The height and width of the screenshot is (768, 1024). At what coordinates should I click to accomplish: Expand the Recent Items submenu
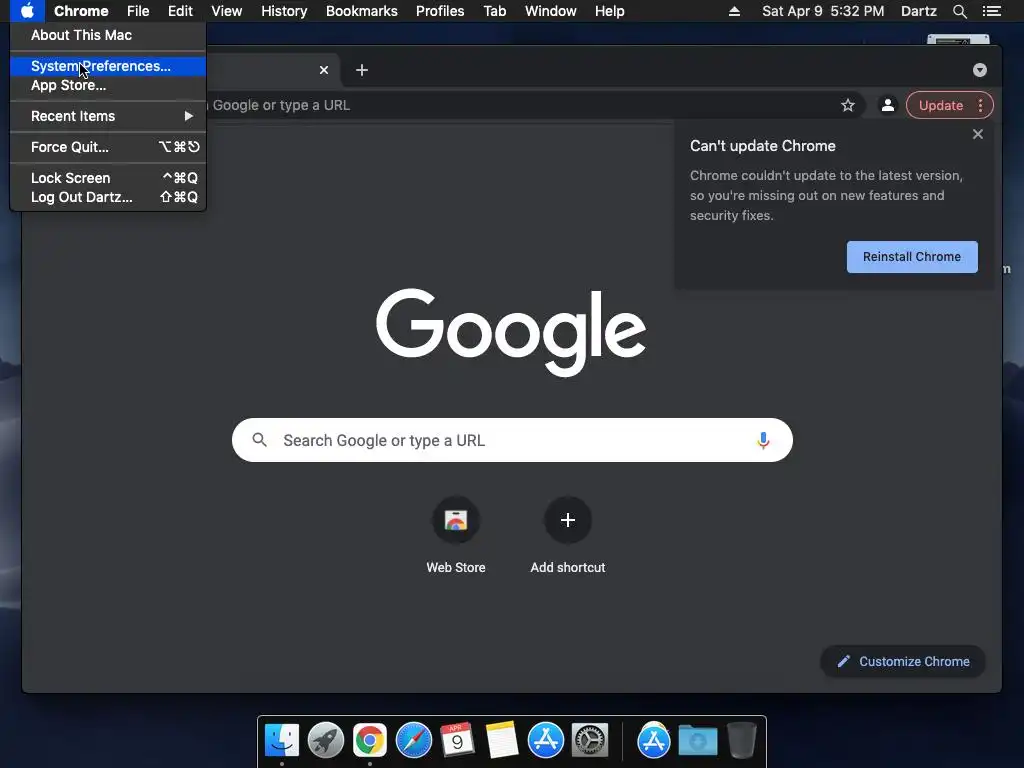pyautogui.click(x=108, y=116)
